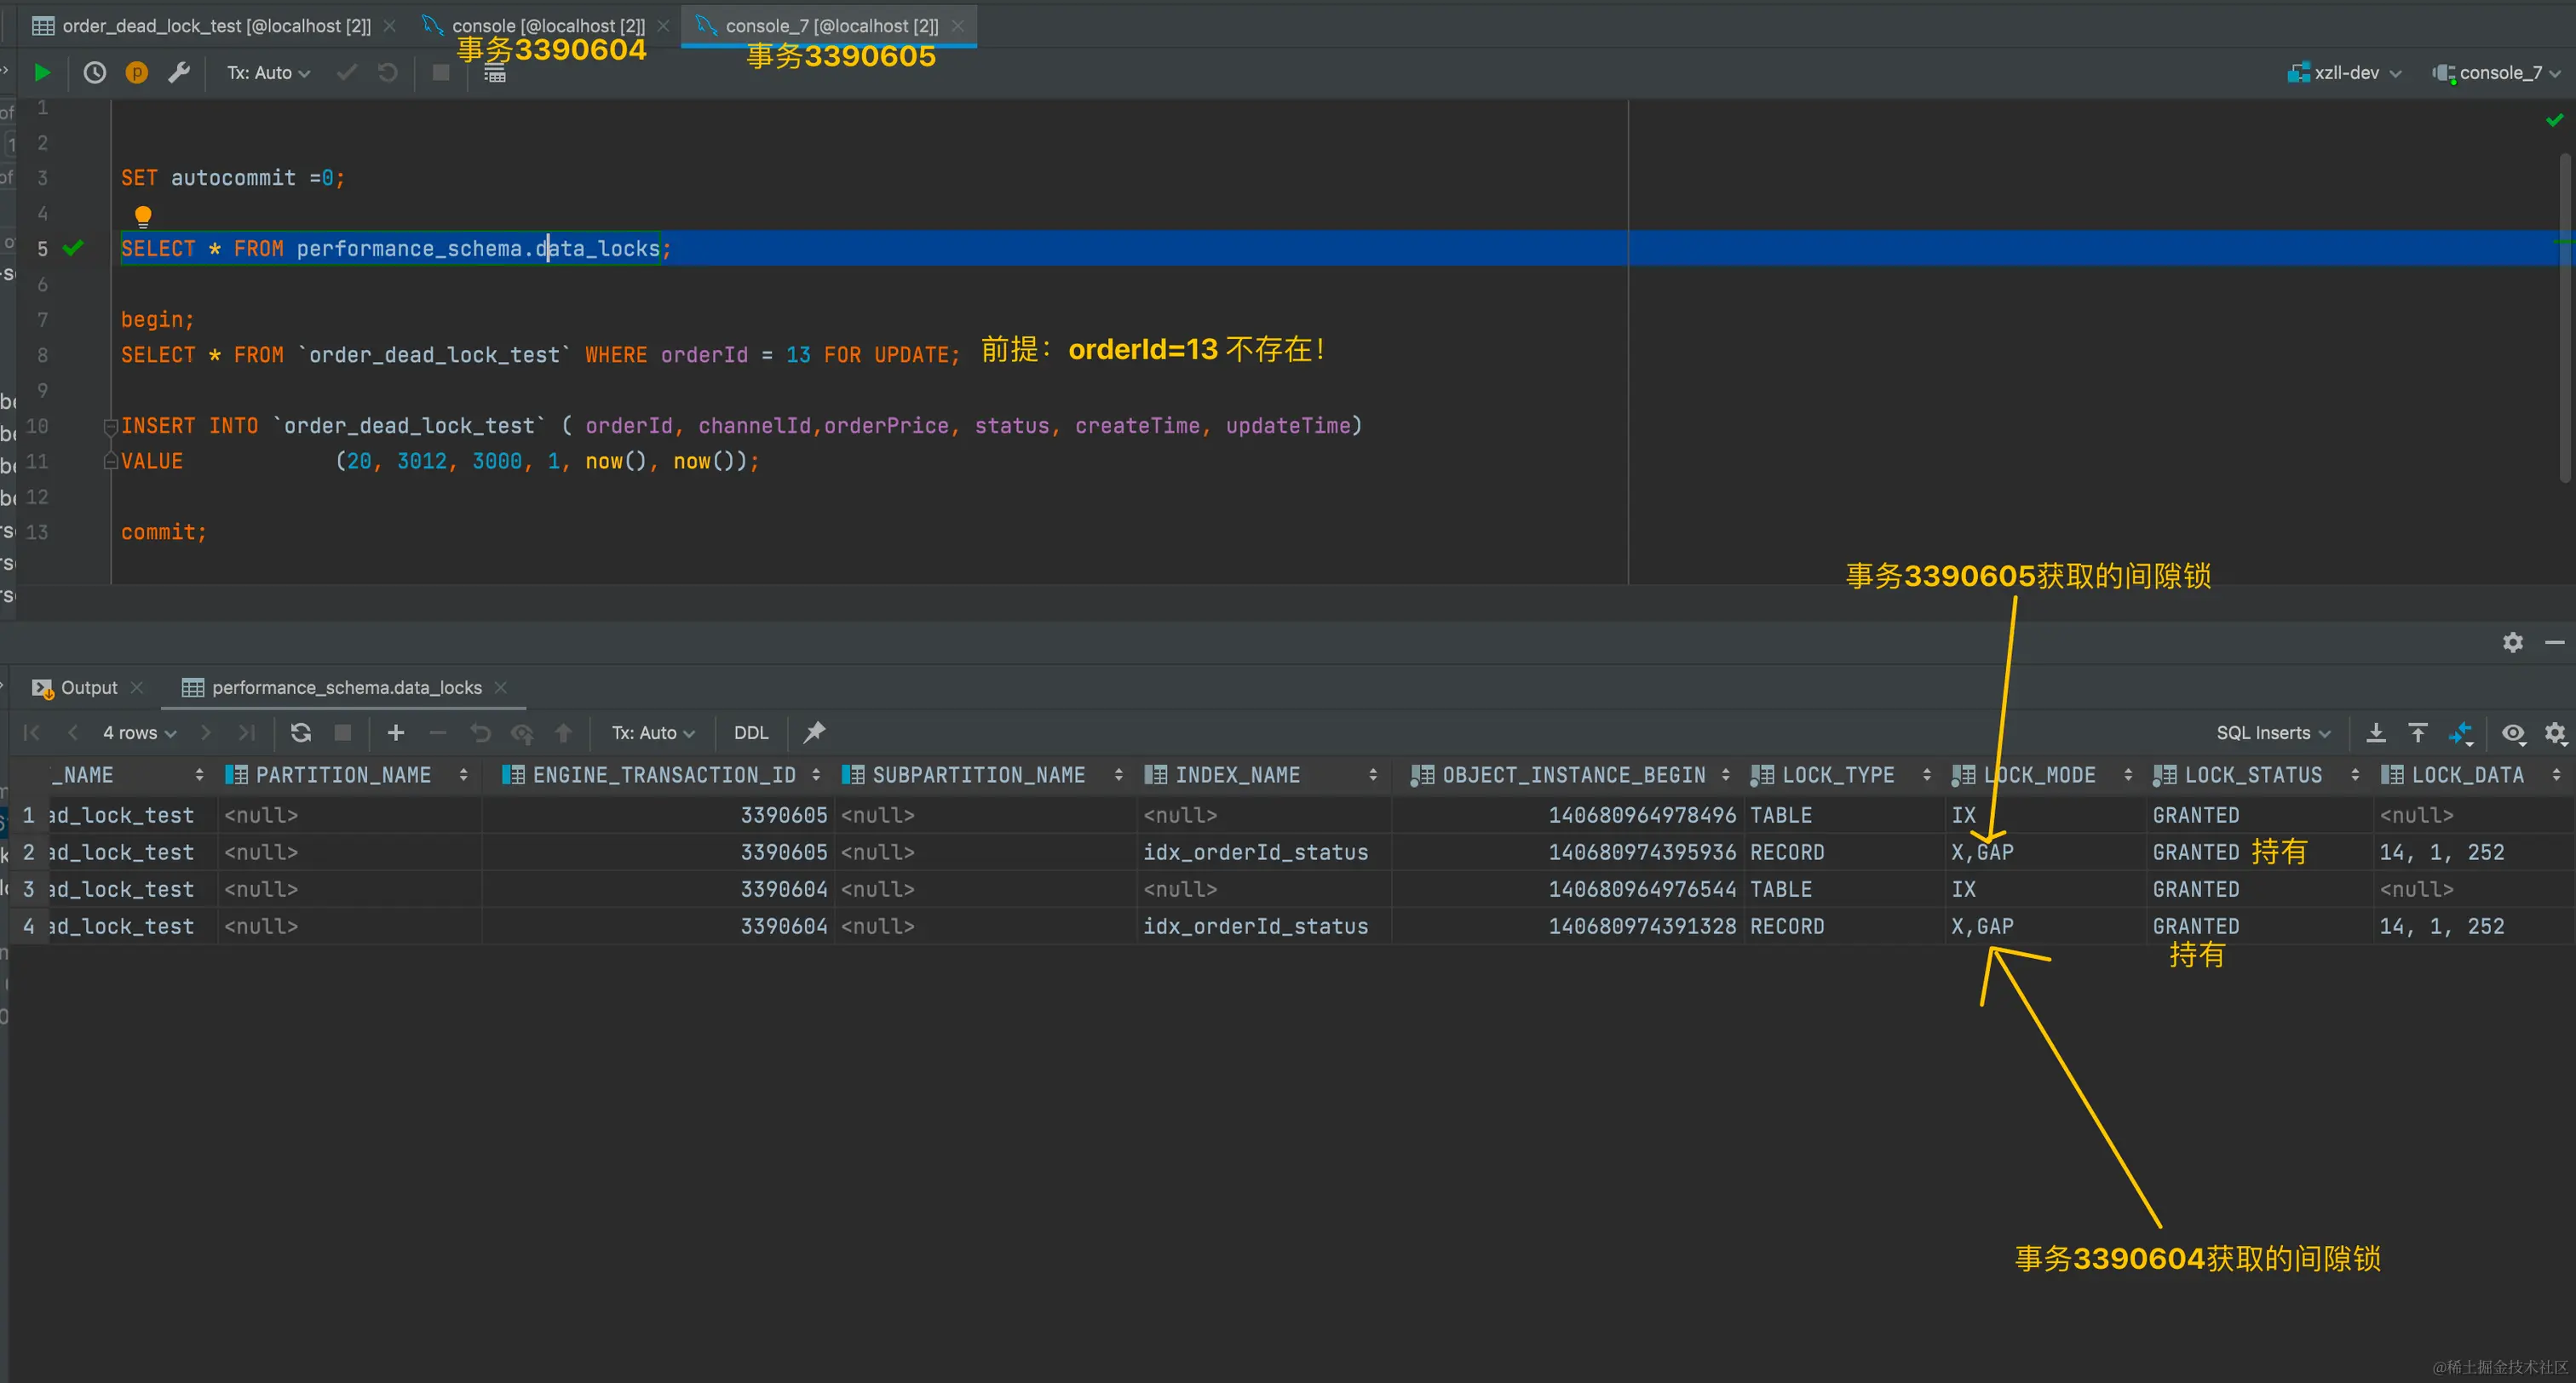Sort by ENGINE_TRANSACTION_ID column header
The height and width of the screenshot is (1383, 2576).
662,775
